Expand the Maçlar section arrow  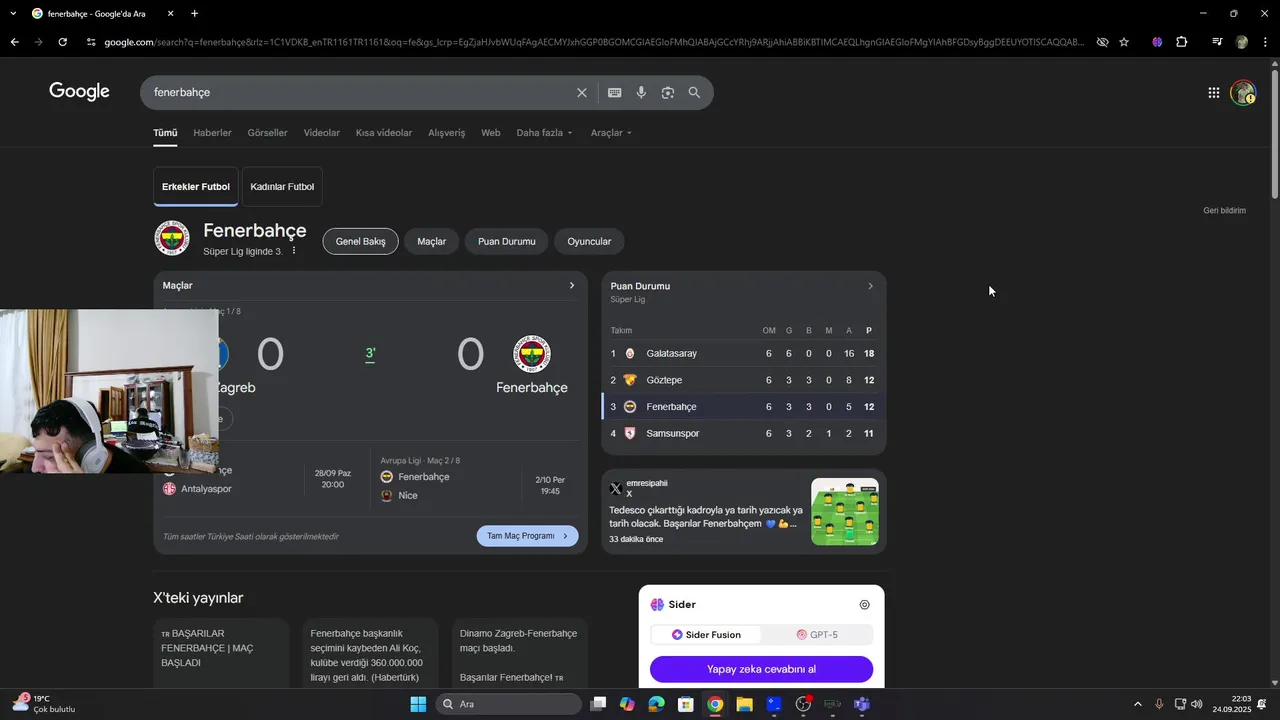point(572,285)
